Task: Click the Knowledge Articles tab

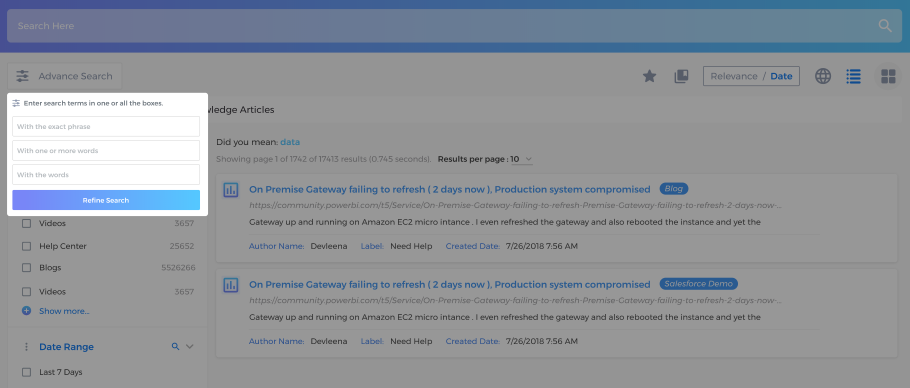Action: pos(241,110)
